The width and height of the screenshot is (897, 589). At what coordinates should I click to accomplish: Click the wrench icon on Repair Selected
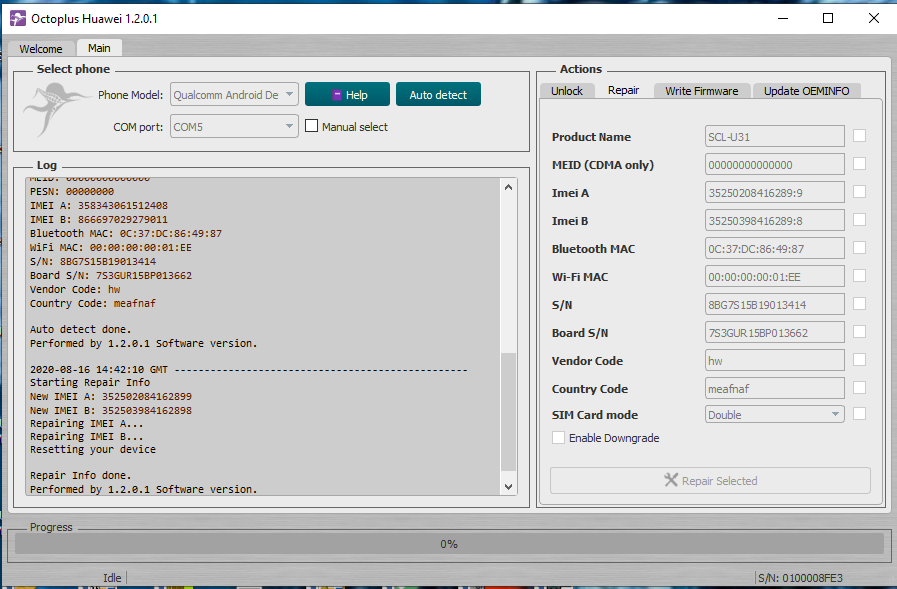pyautogui.click(x=671, y=480)
